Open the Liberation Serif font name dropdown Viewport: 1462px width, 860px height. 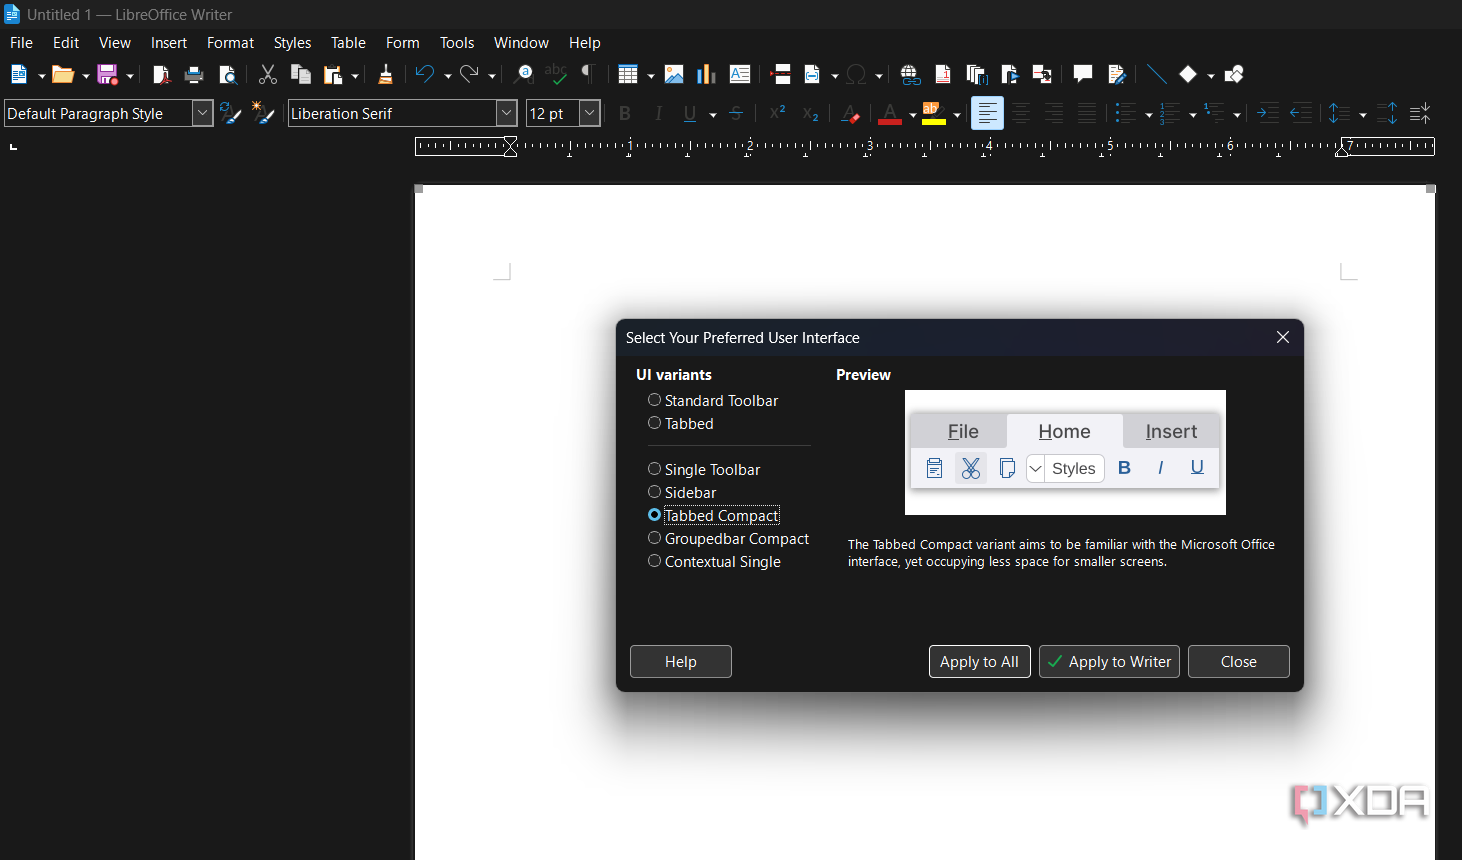pyautogui.click(x=506, y=113)
